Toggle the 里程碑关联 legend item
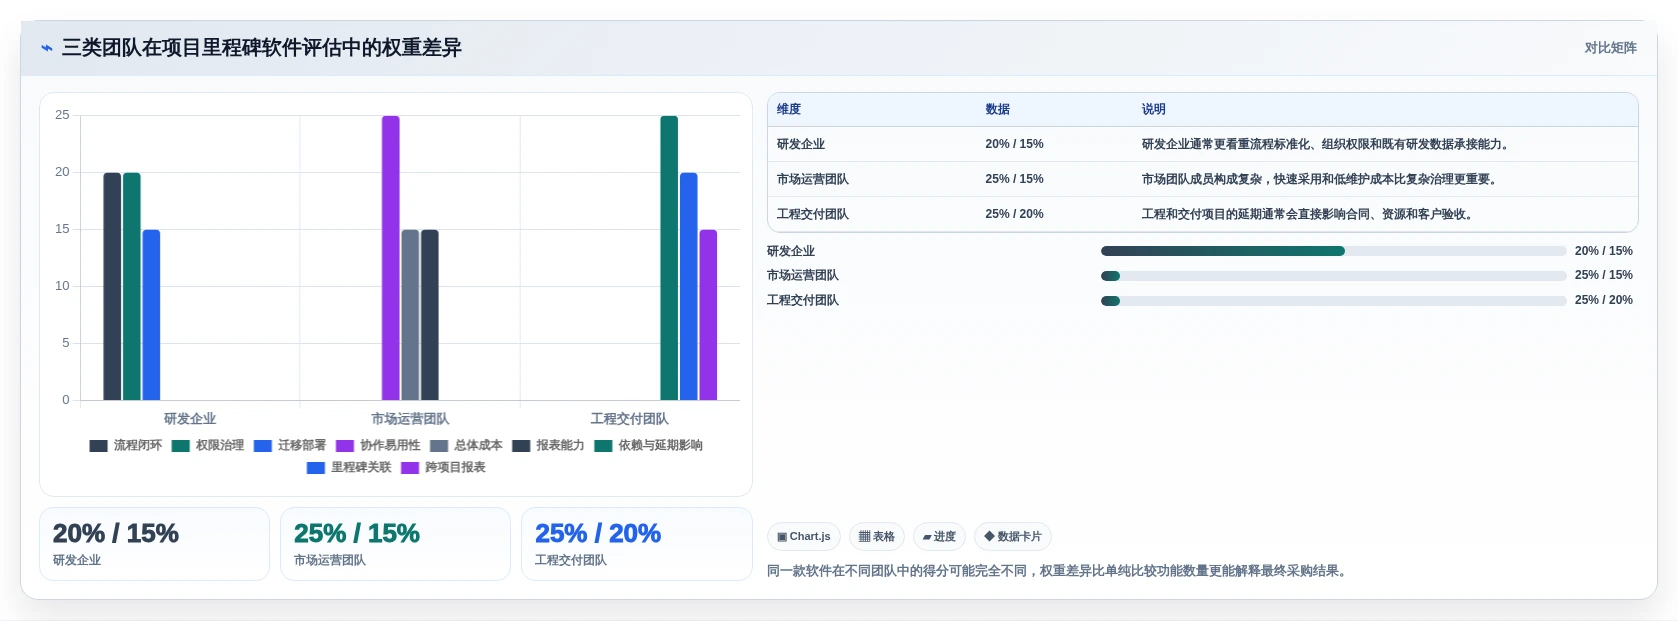Viewport: 1678px width, 621px height. 349,468
